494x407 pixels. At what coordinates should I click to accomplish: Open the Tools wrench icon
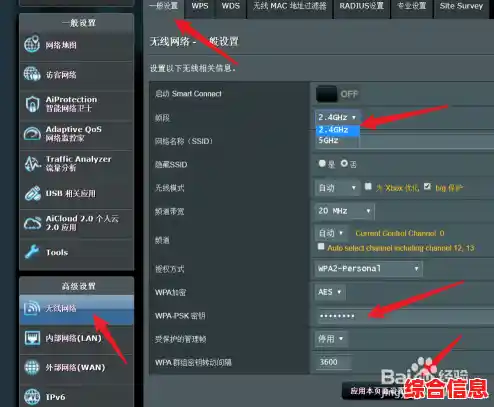[x=32, y=252]
